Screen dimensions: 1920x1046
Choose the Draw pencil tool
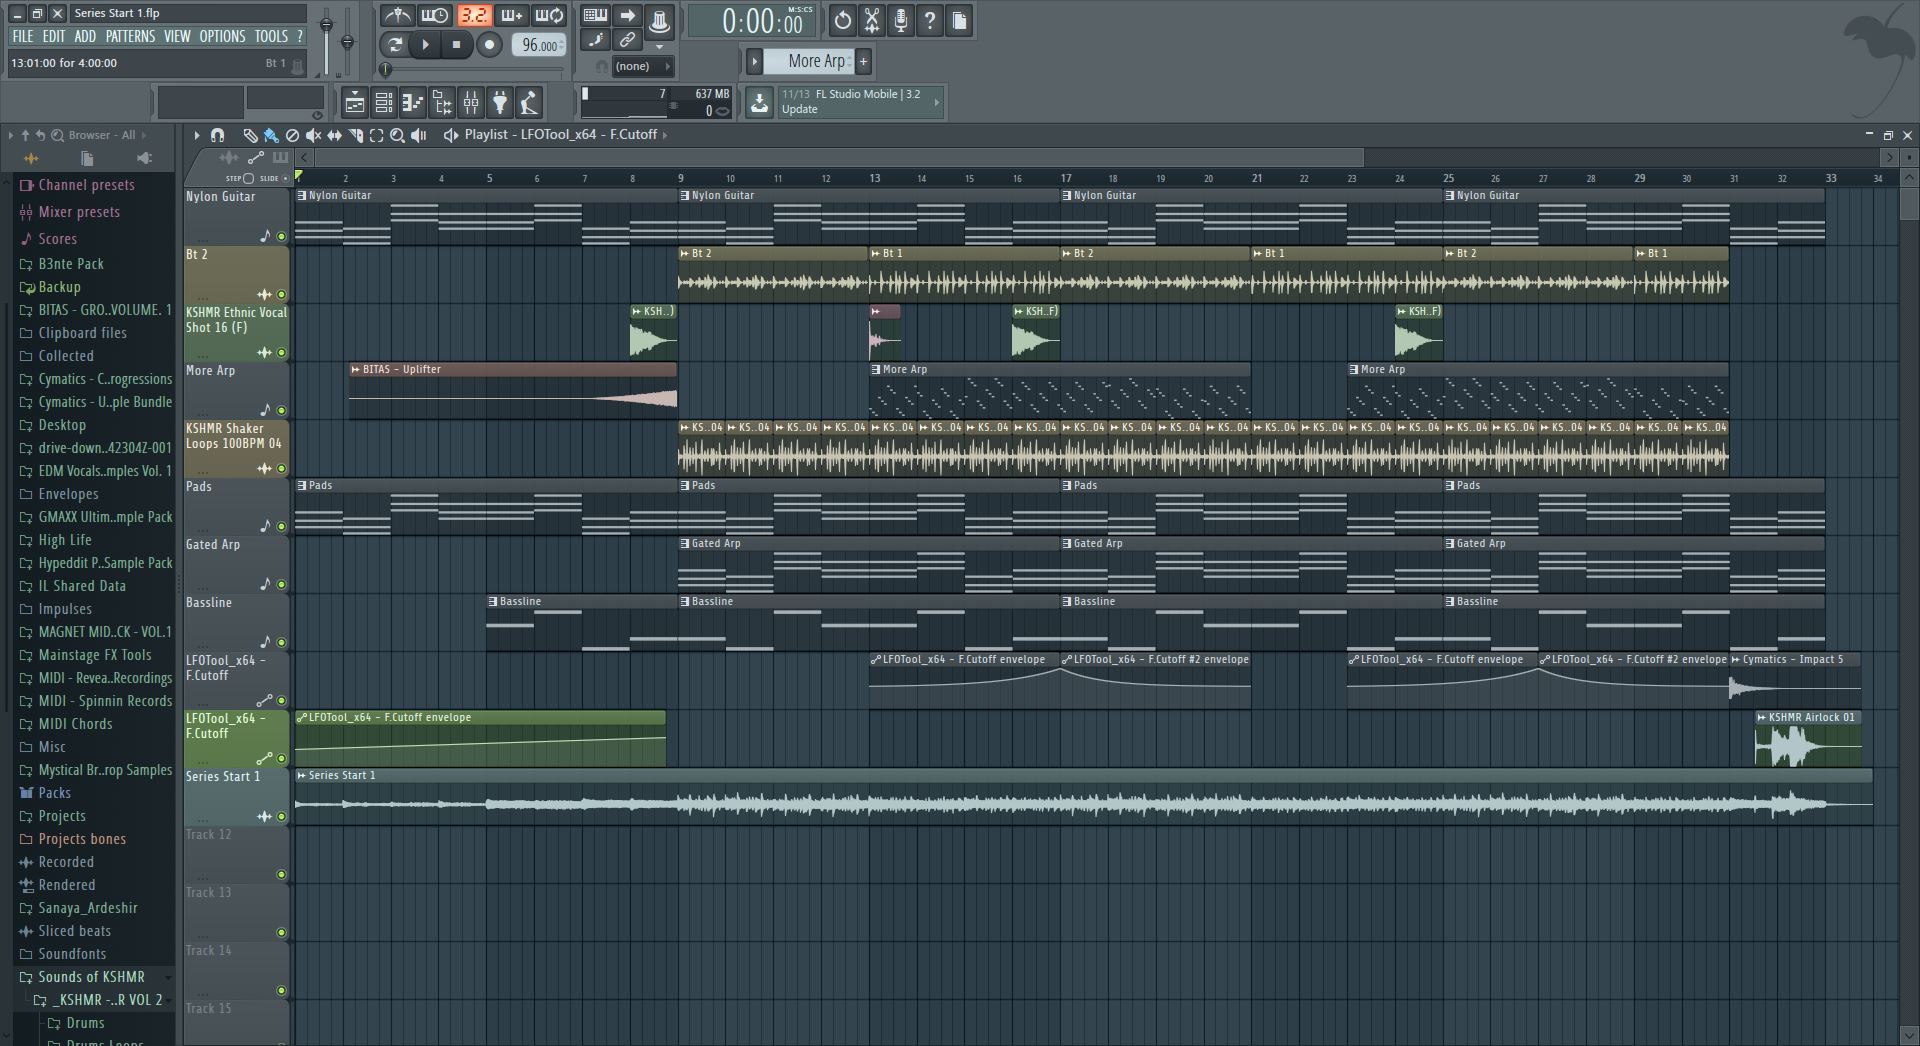coord(250,135)
